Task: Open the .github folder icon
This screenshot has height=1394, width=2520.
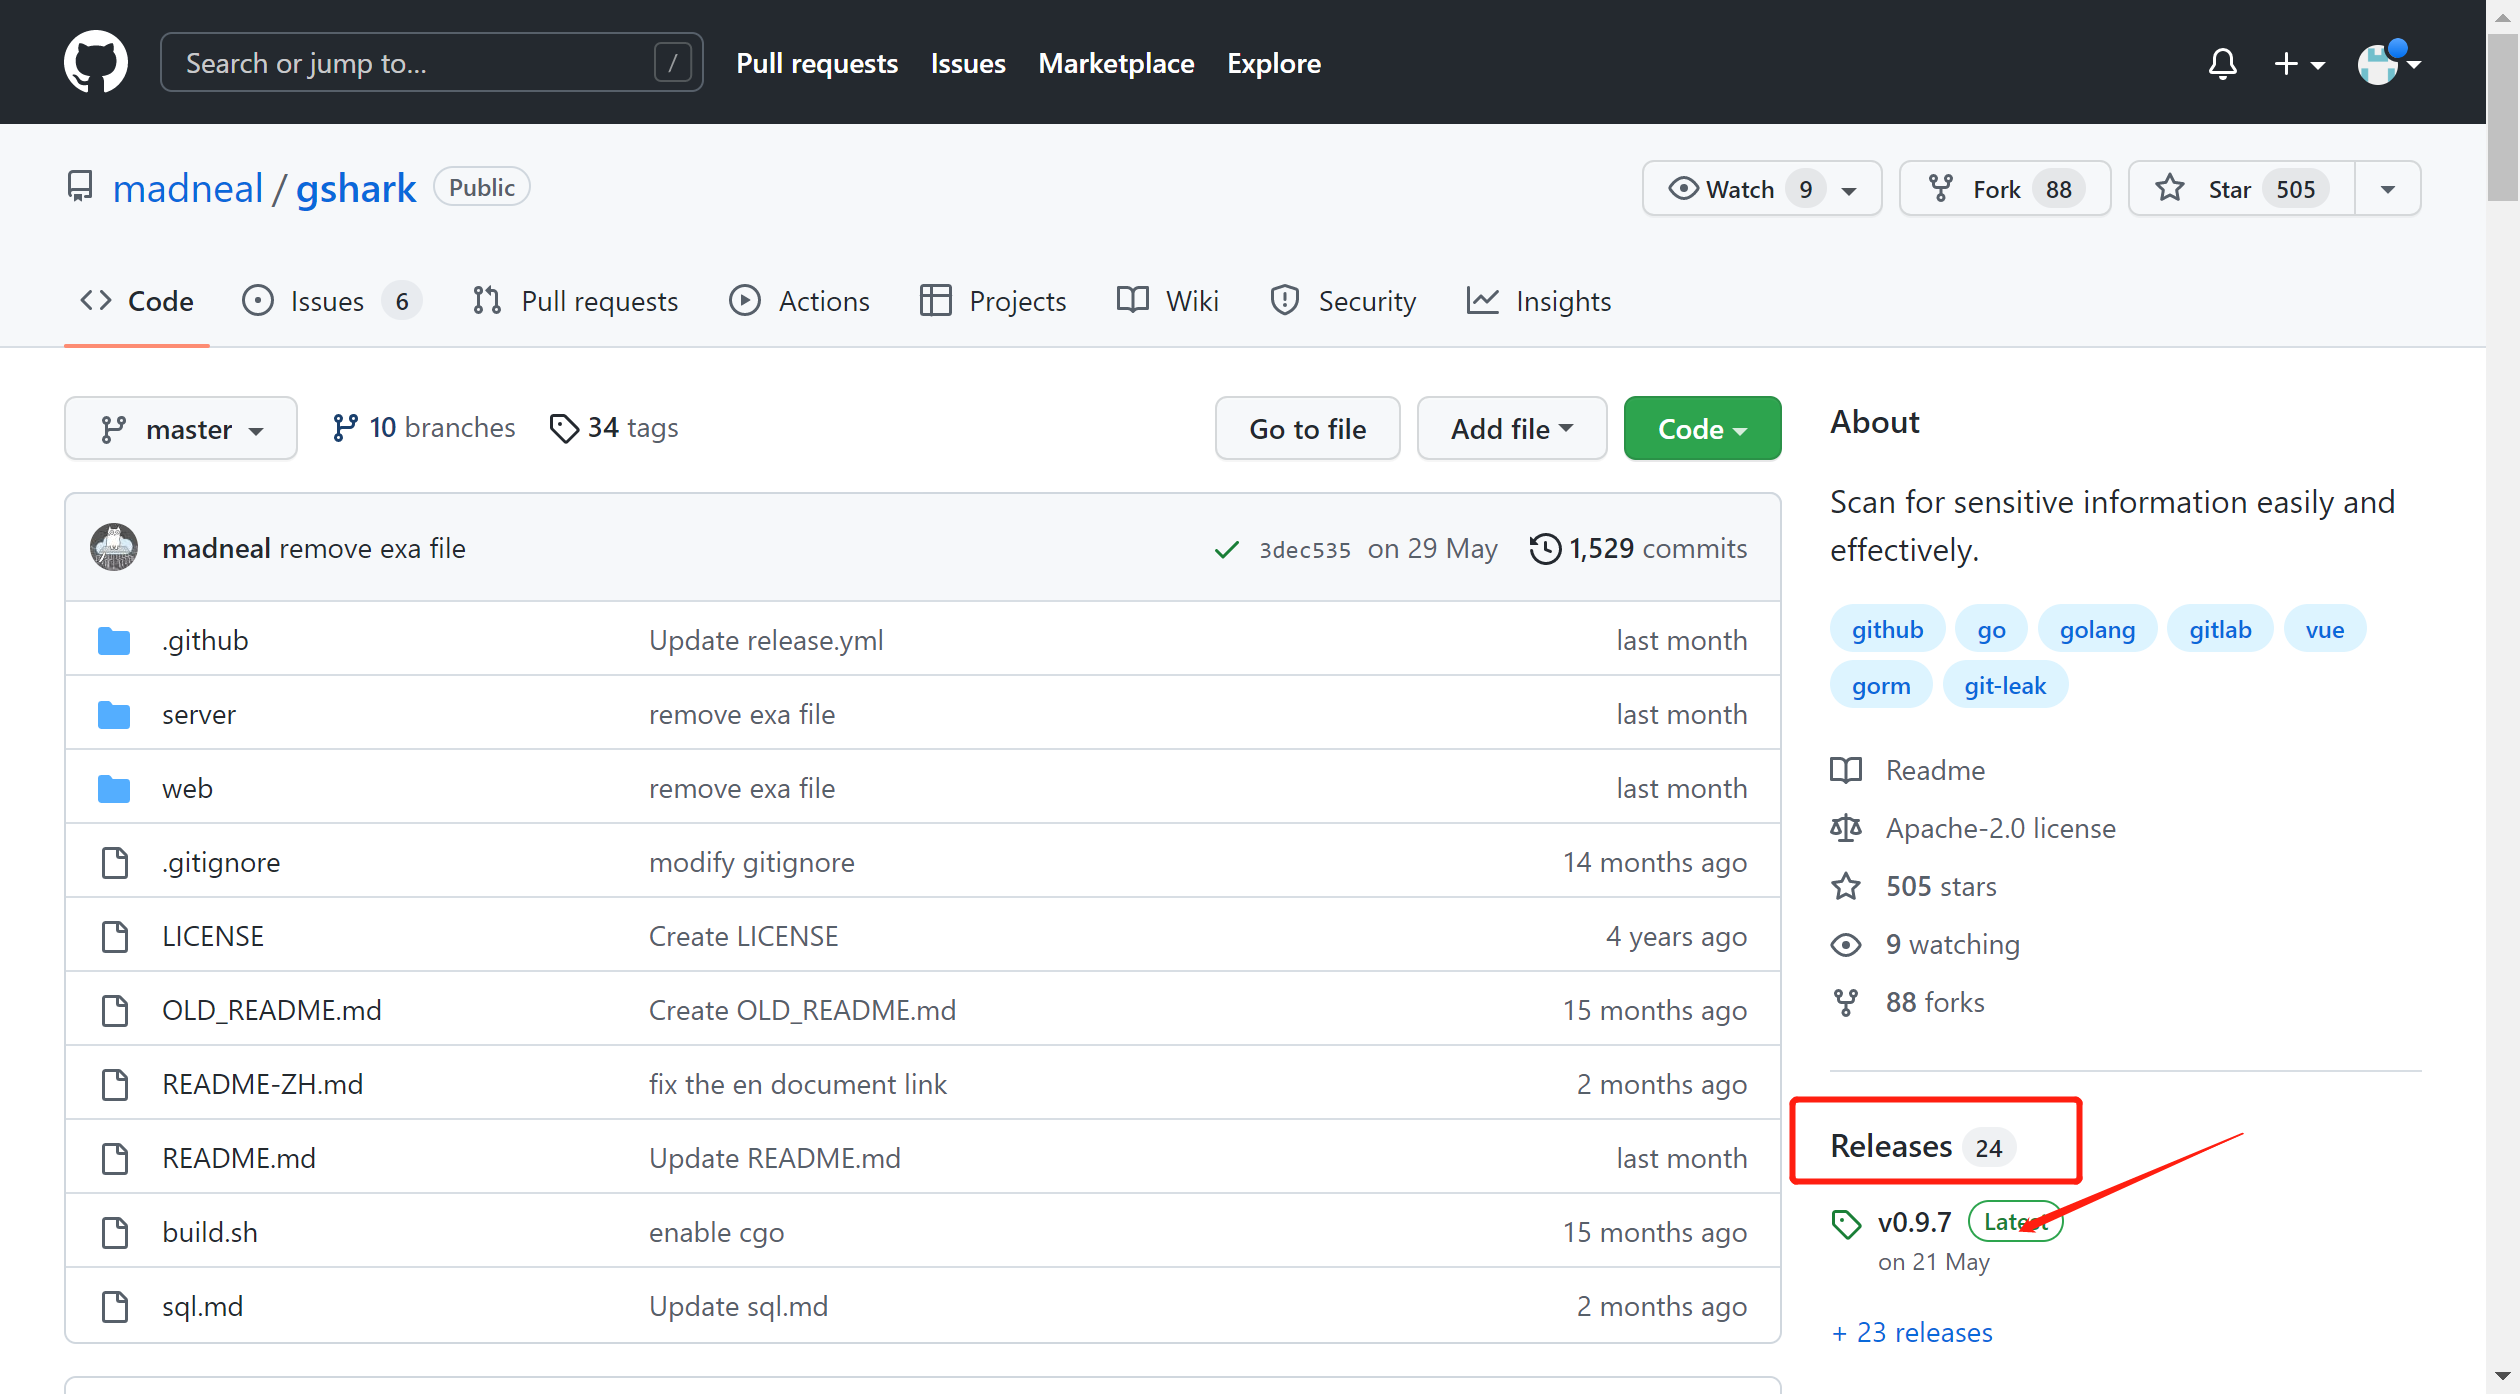Action: click(x=114, y=641)
